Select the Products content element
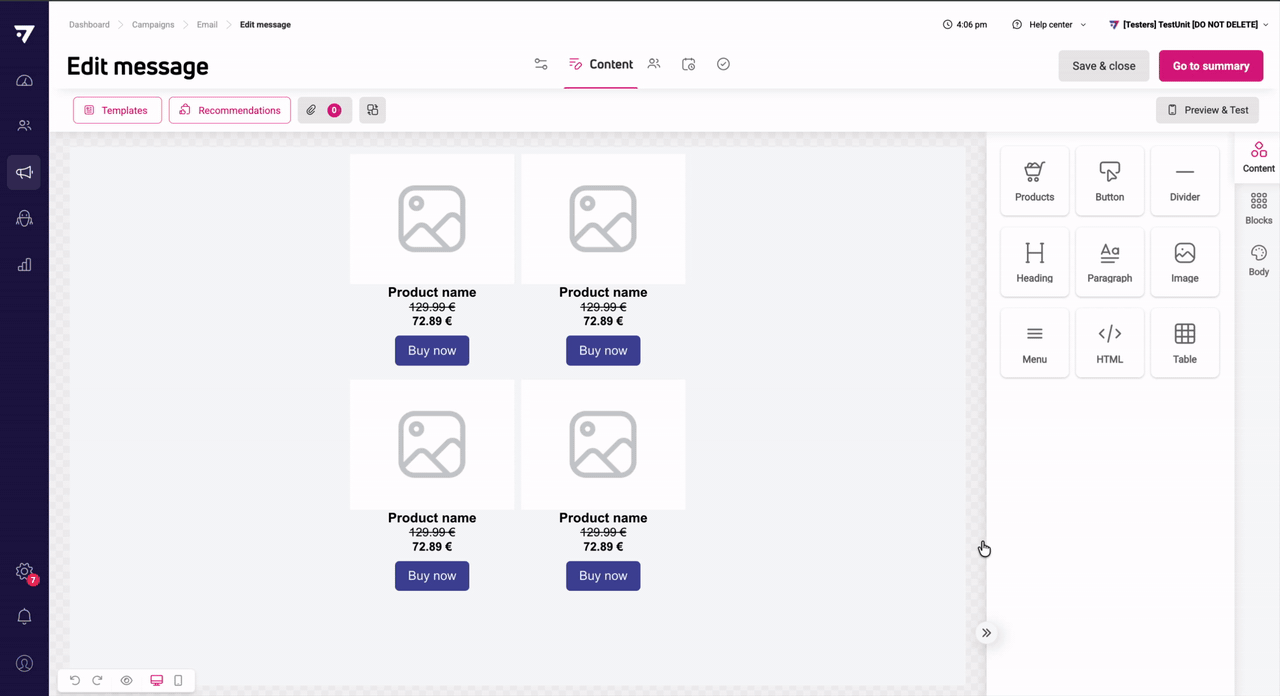 click(x=1034, y=181)
